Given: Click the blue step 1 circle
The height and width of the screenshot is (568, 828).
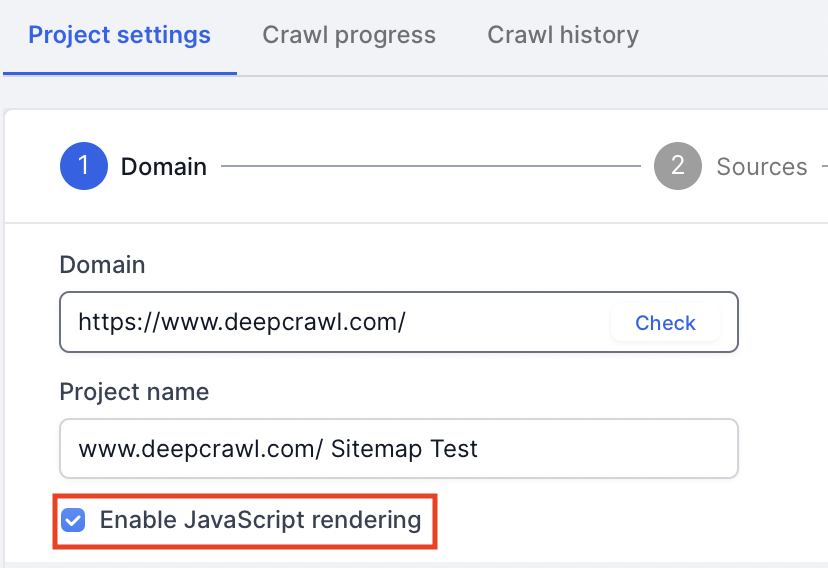Looking at the screenshot, I should click(84, 165).
